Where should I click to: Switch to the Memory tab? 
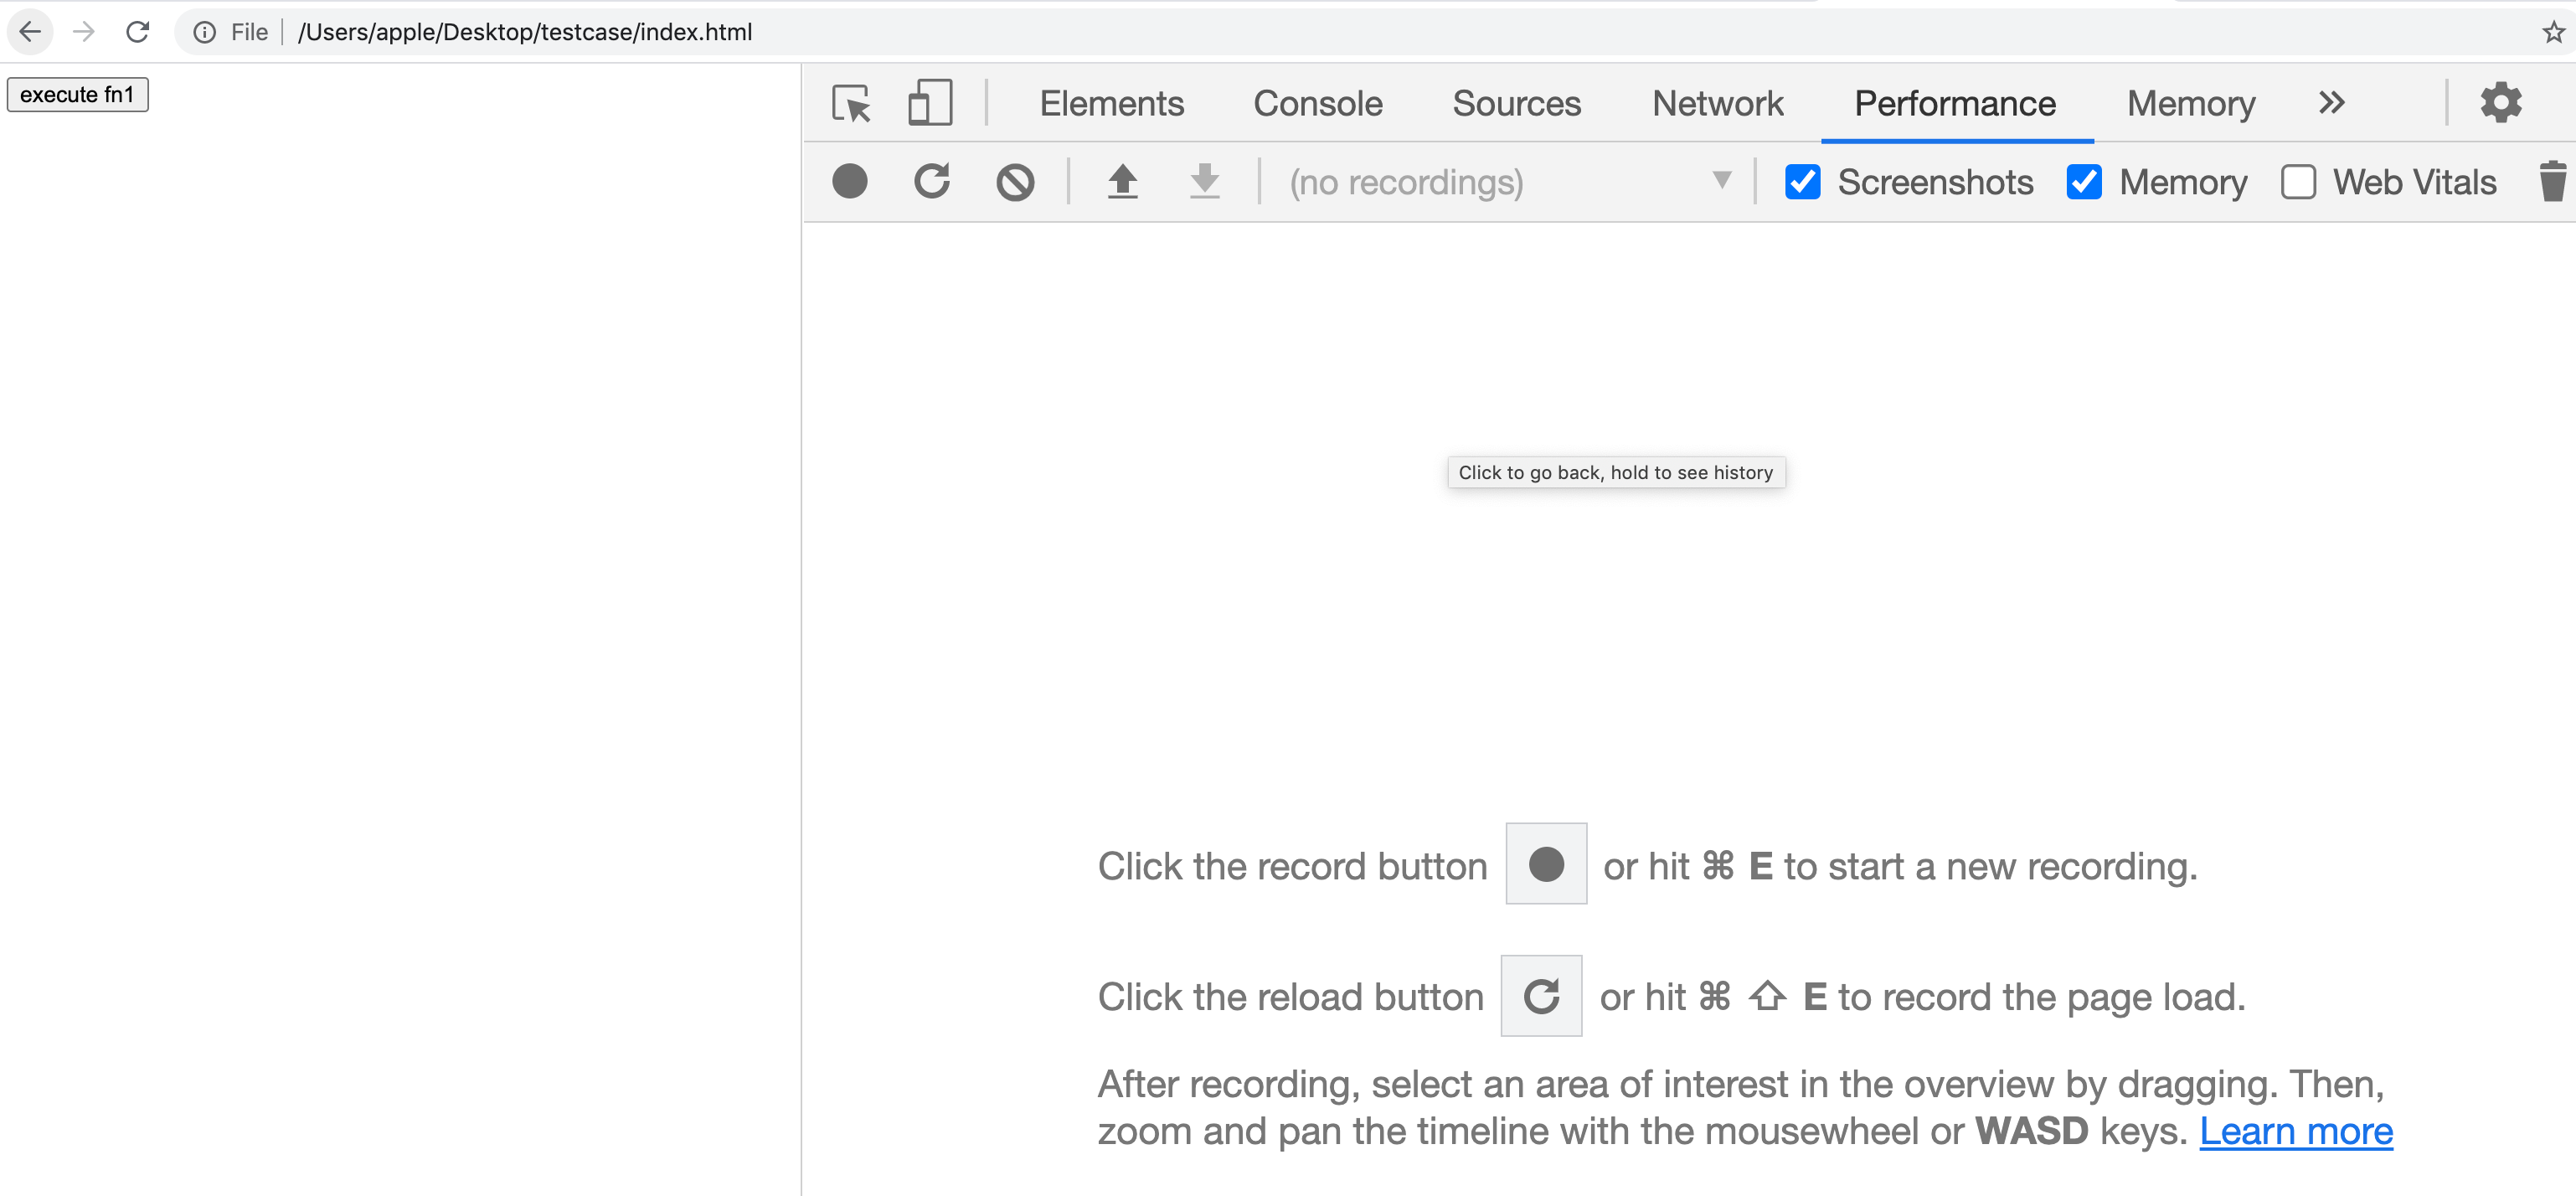pos(2190,104)
